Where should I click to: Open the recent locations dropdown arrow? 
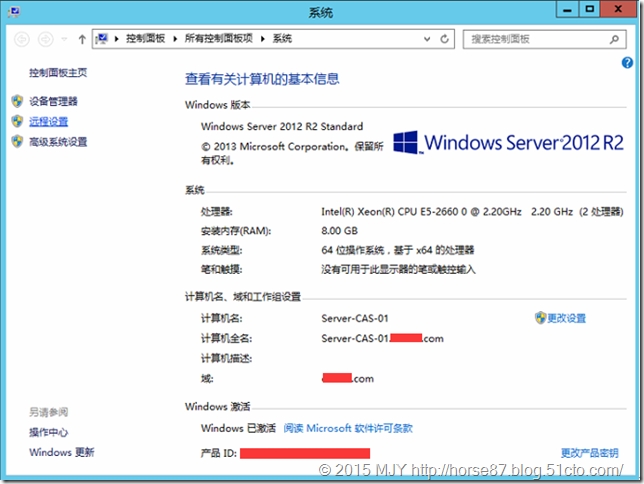(63, 39)
